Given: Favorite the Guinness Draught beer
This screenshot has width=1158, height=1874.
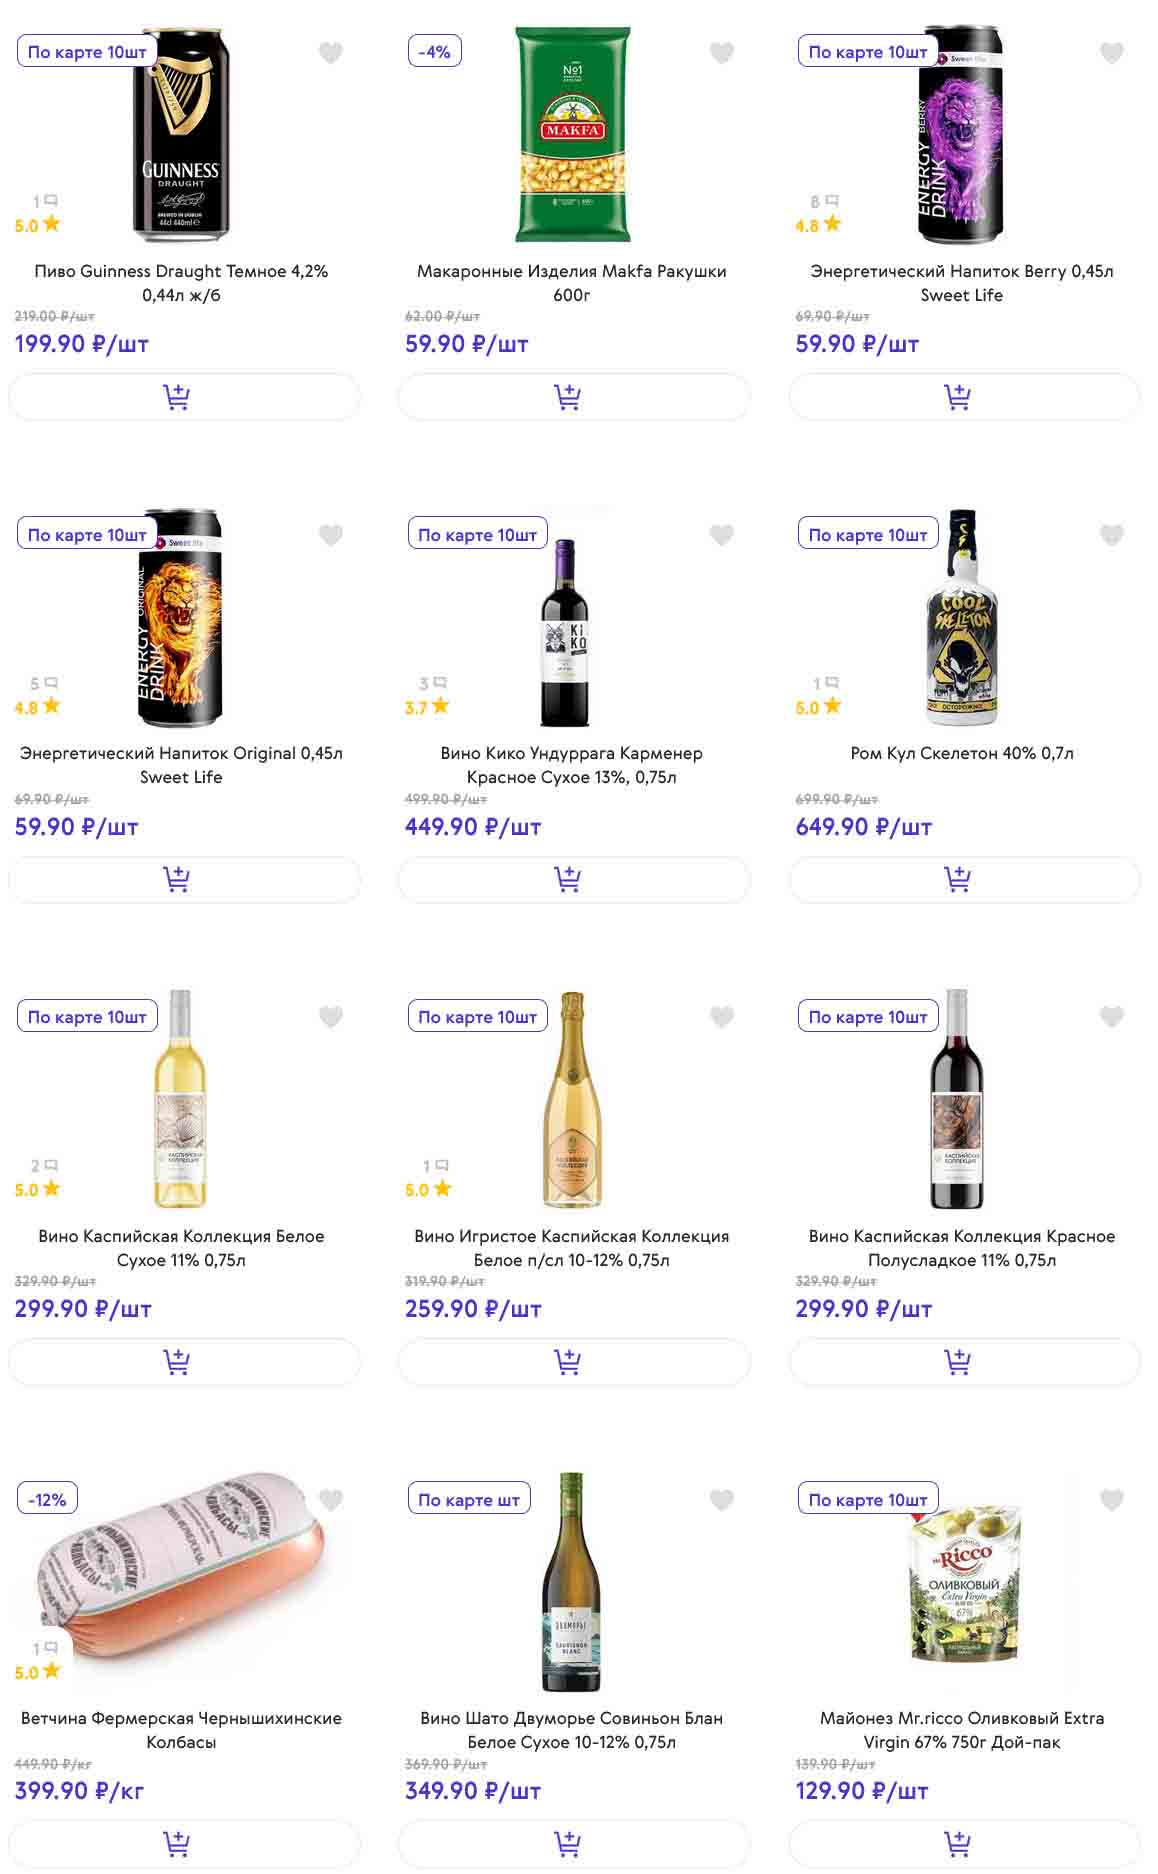Looking at the screenshot, I should click(x=331, y=53).
